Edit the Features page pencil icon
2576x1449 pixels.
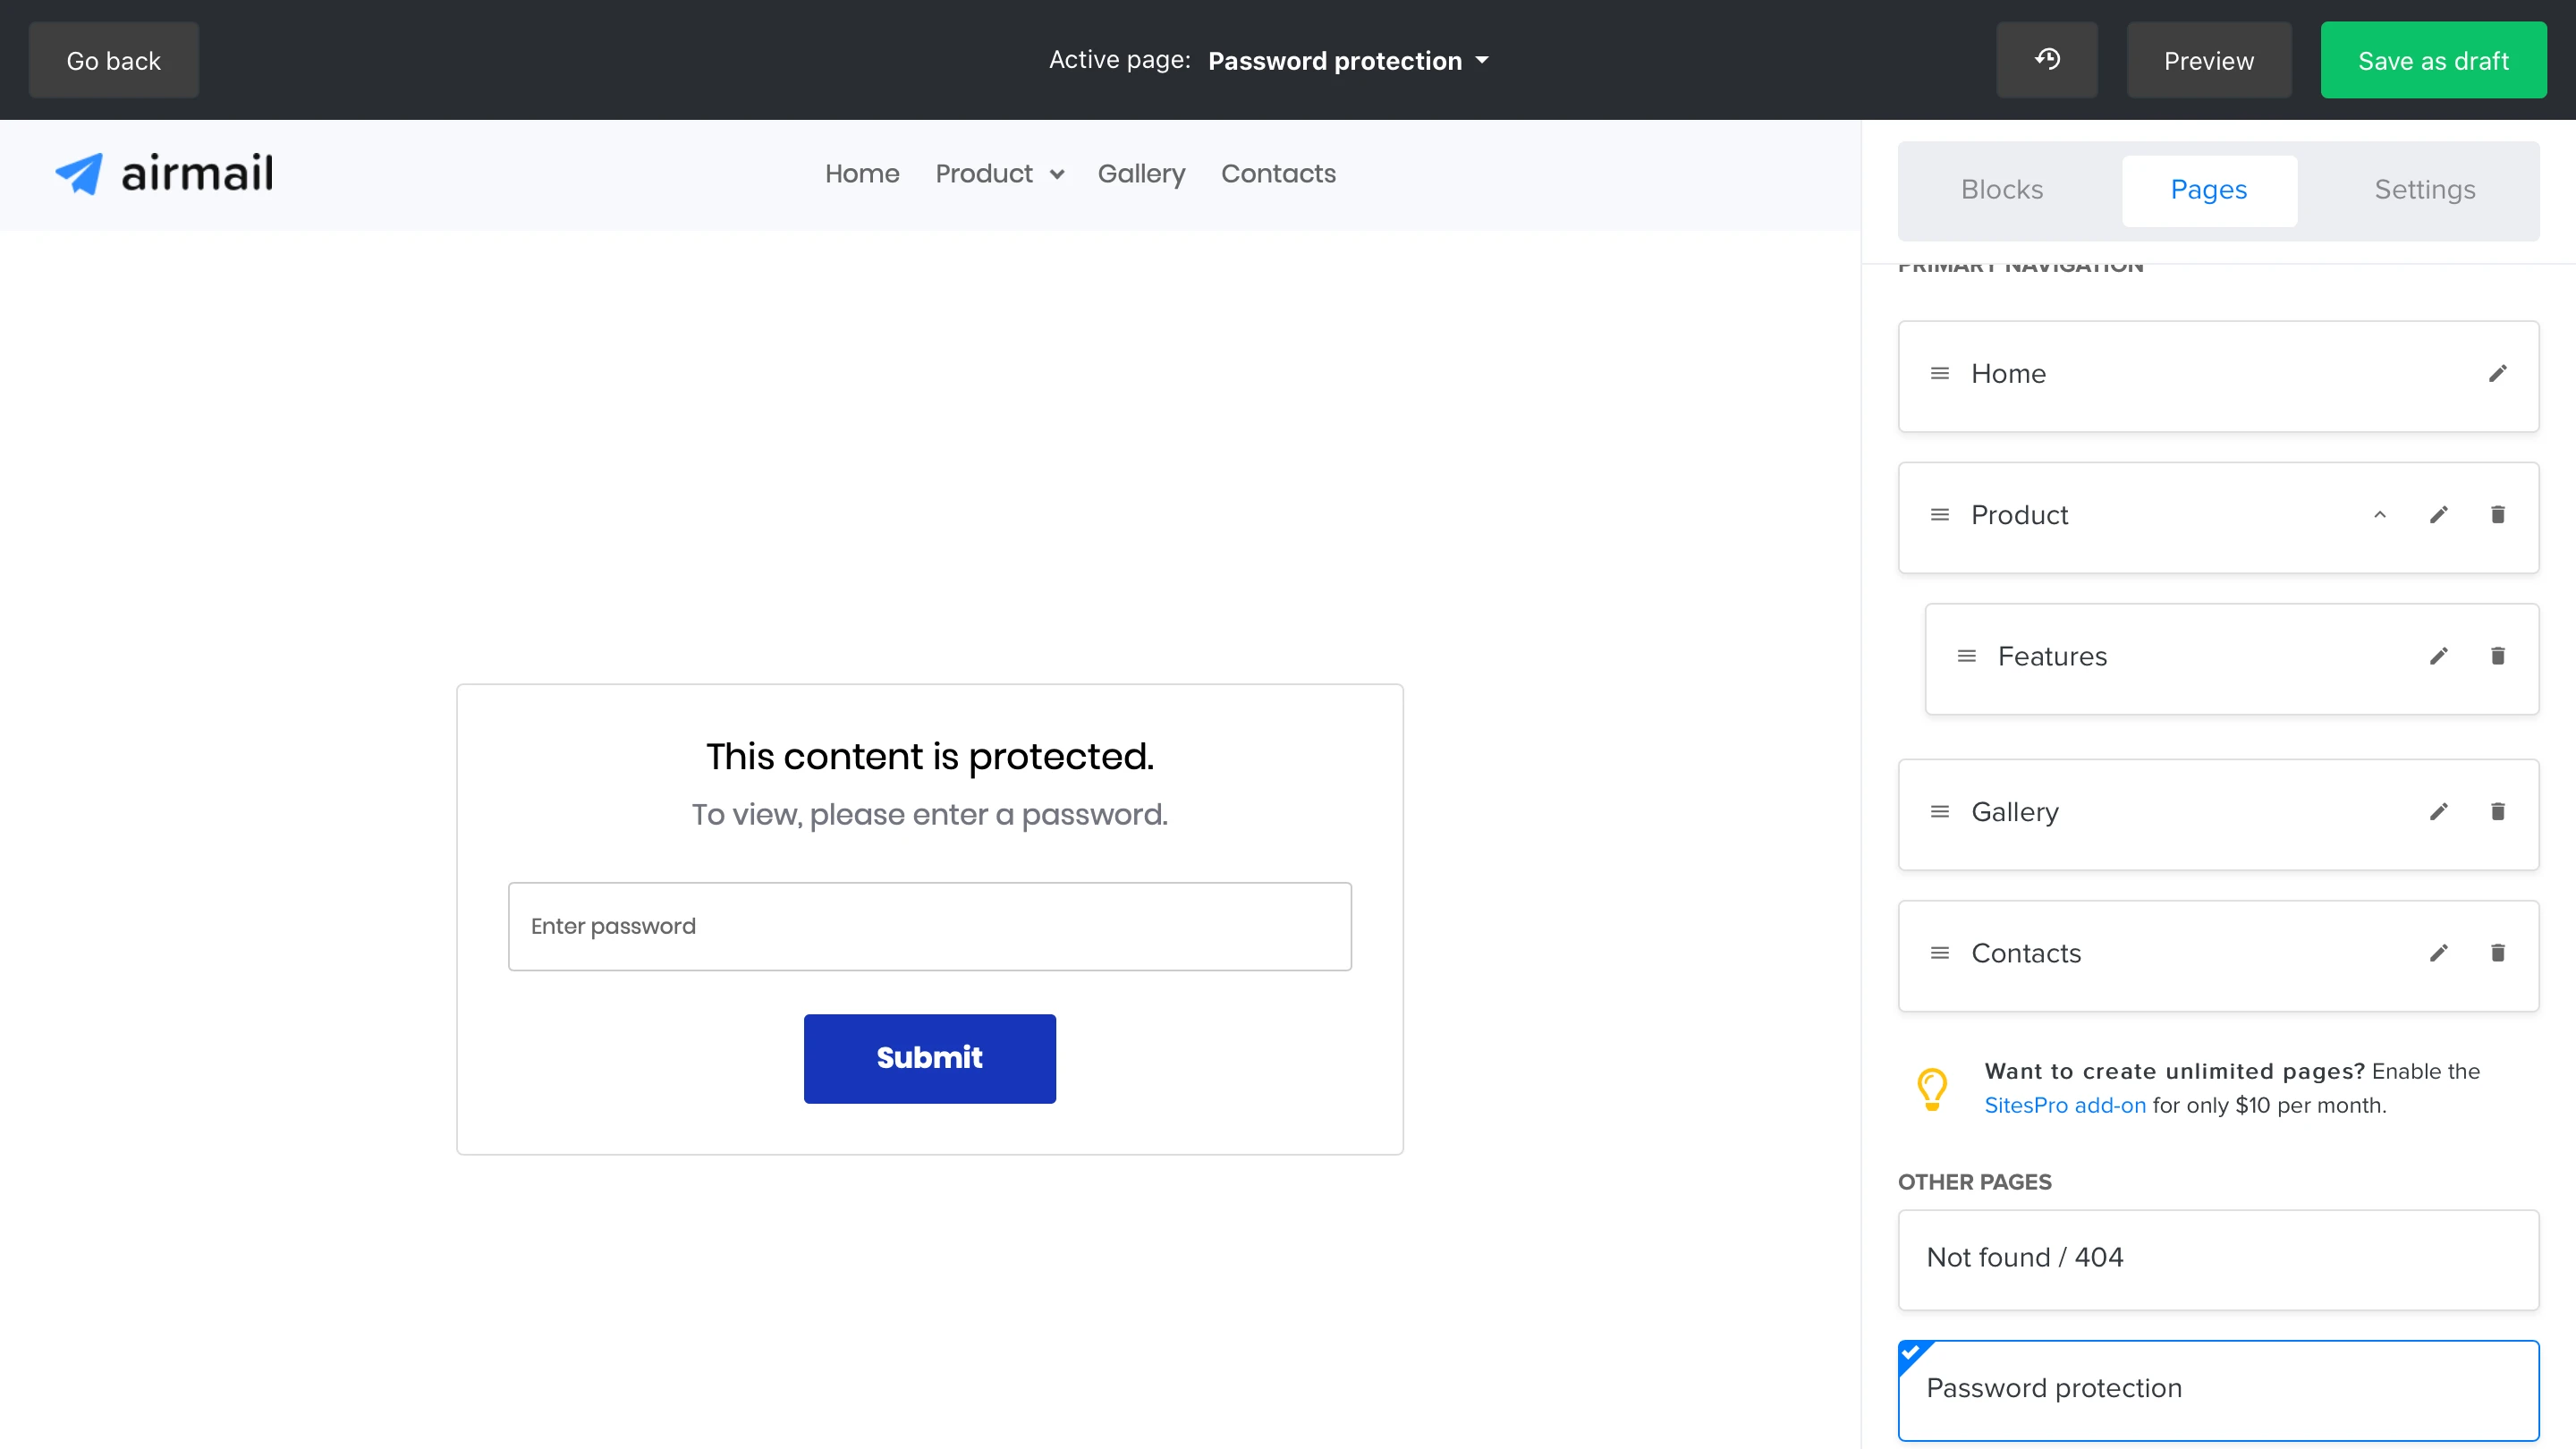(2438, 656)
